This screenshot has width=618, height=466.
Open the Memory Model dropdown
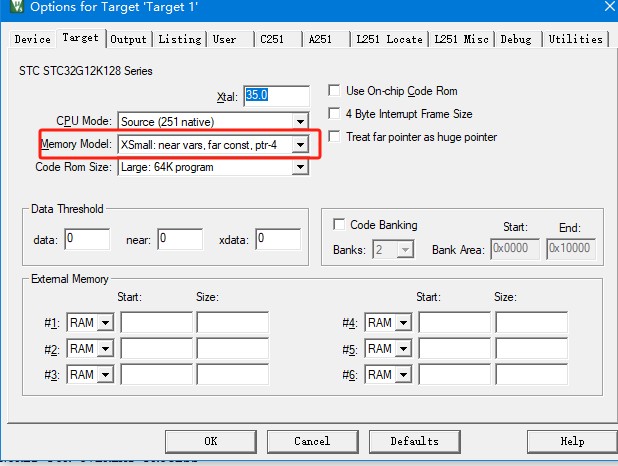click(300, 145)
